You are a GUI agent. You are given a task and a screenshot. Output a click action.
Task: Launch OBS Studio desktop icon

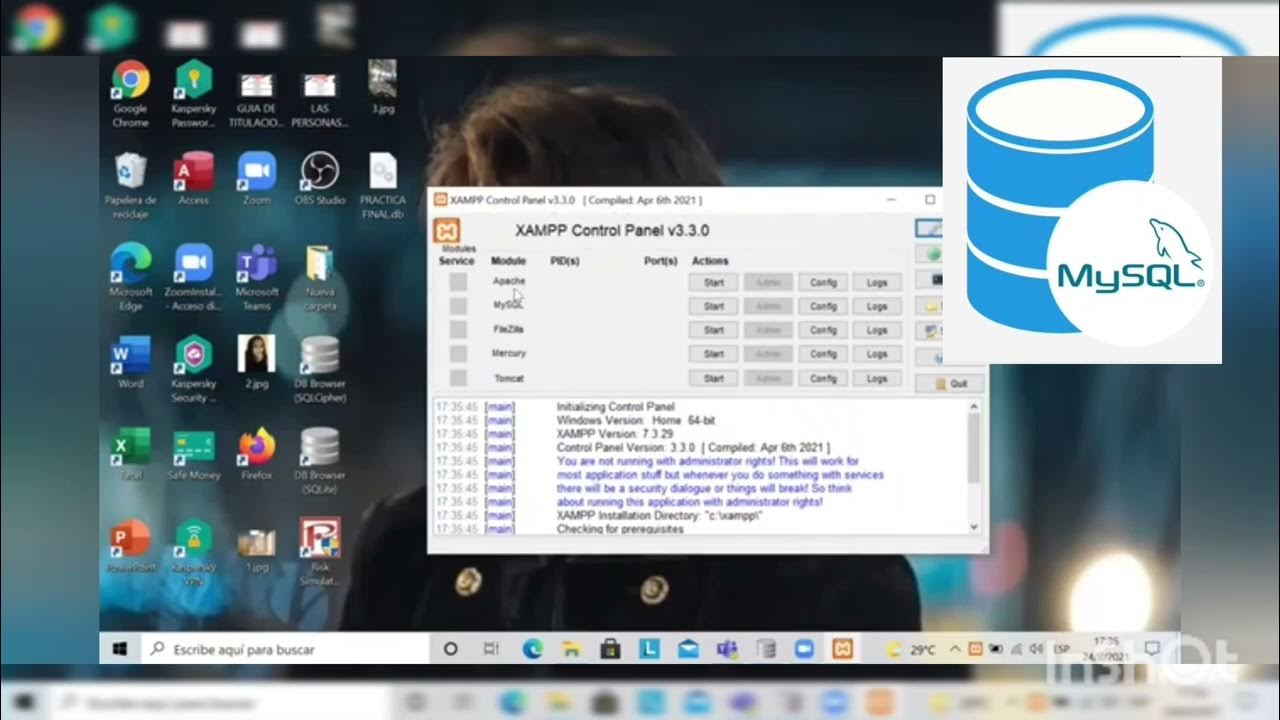[x=320, y=171]
